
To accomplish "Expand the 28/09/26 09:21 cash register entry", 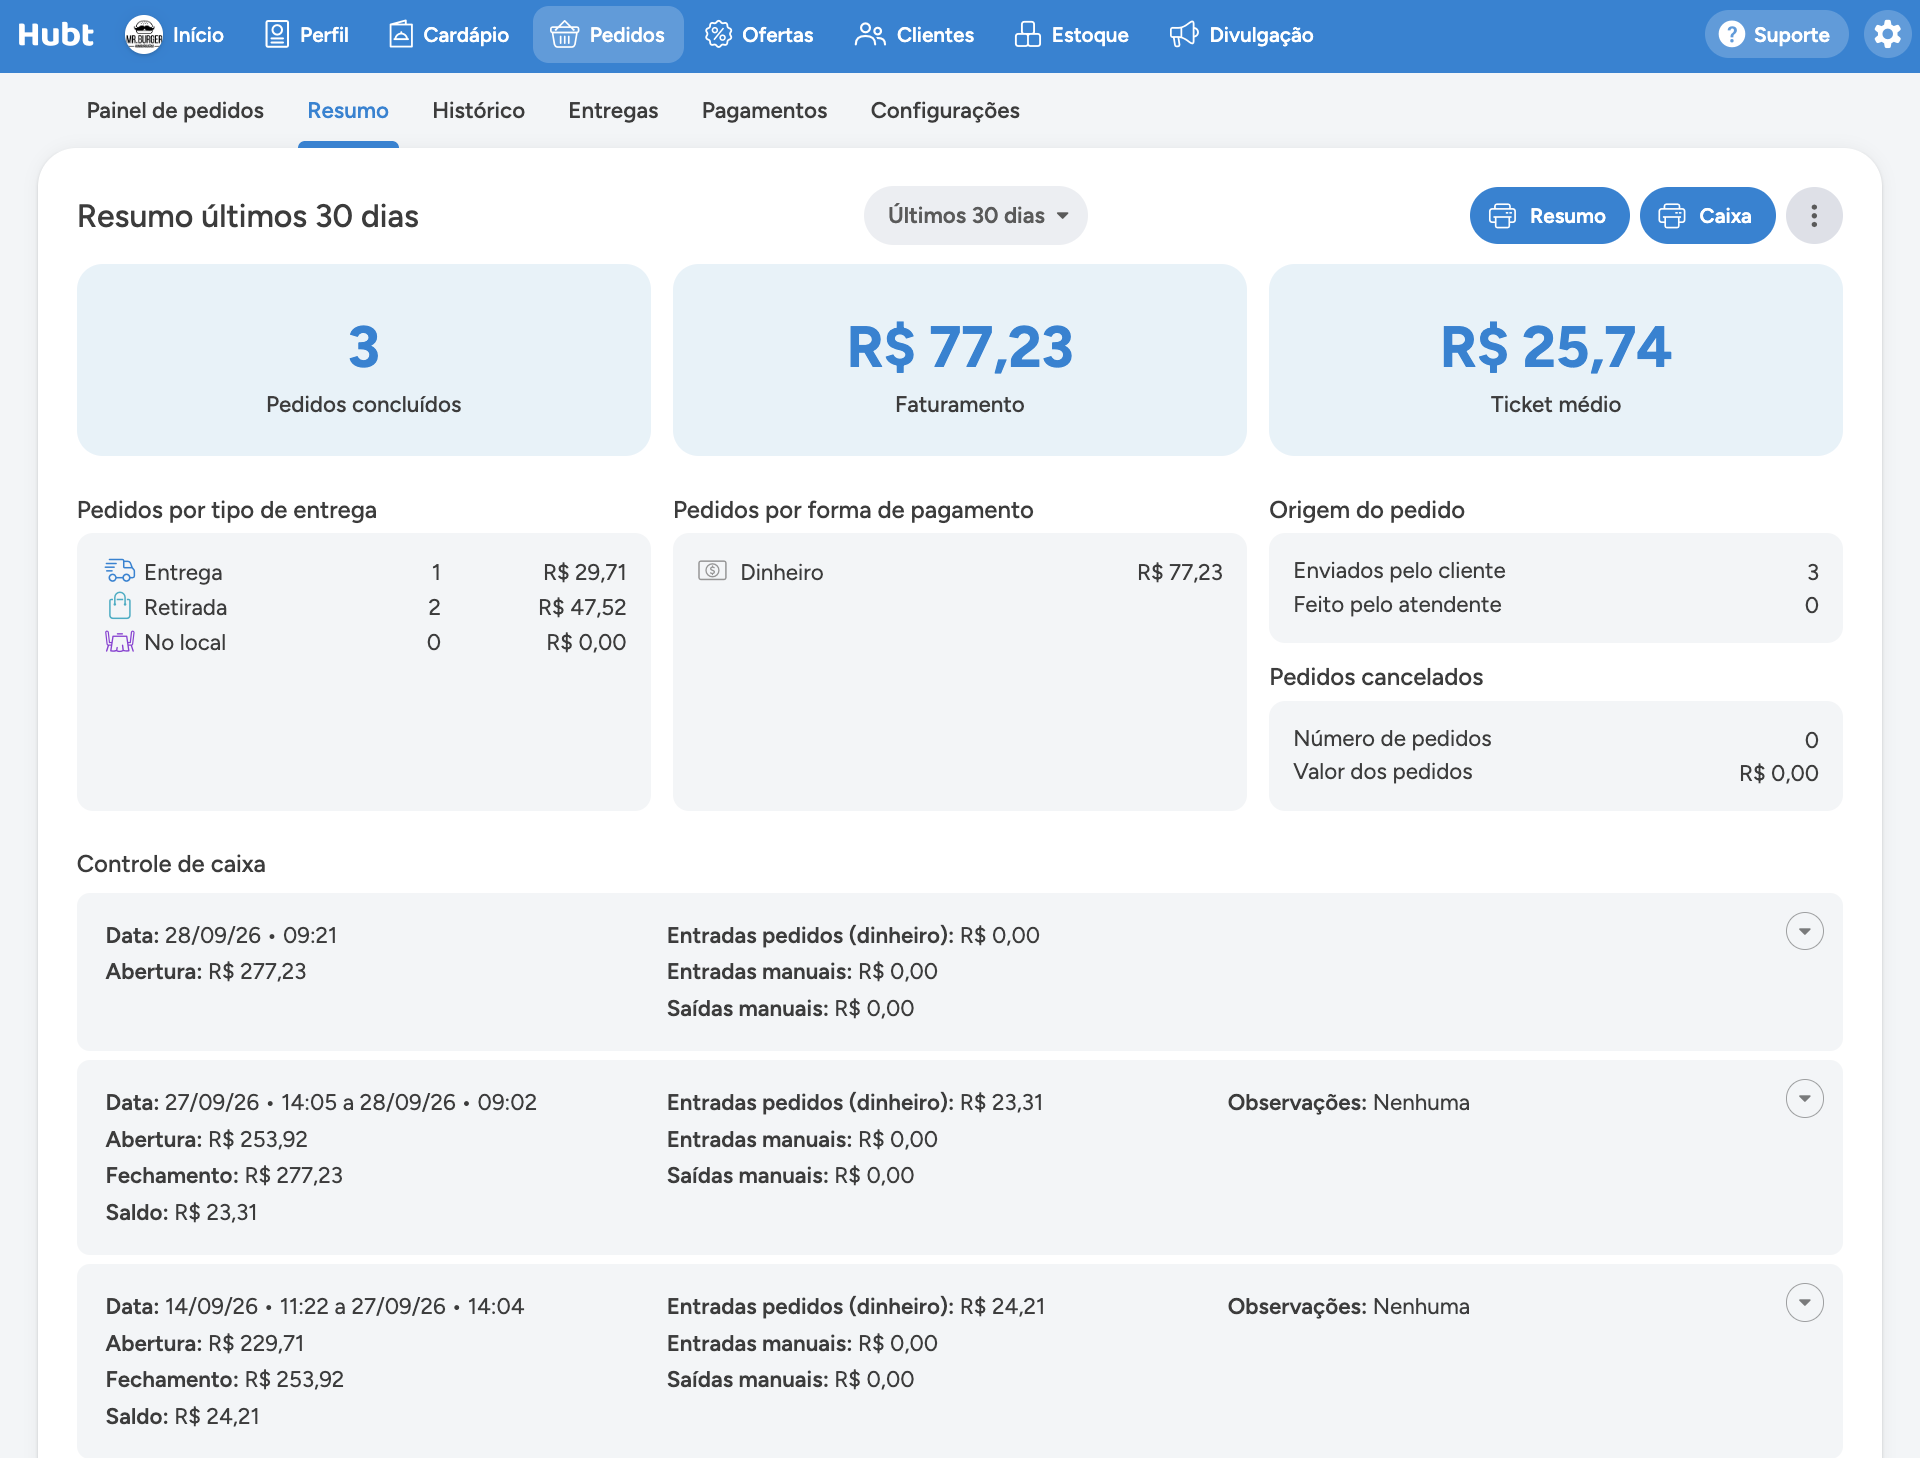I will (1804, 931).
